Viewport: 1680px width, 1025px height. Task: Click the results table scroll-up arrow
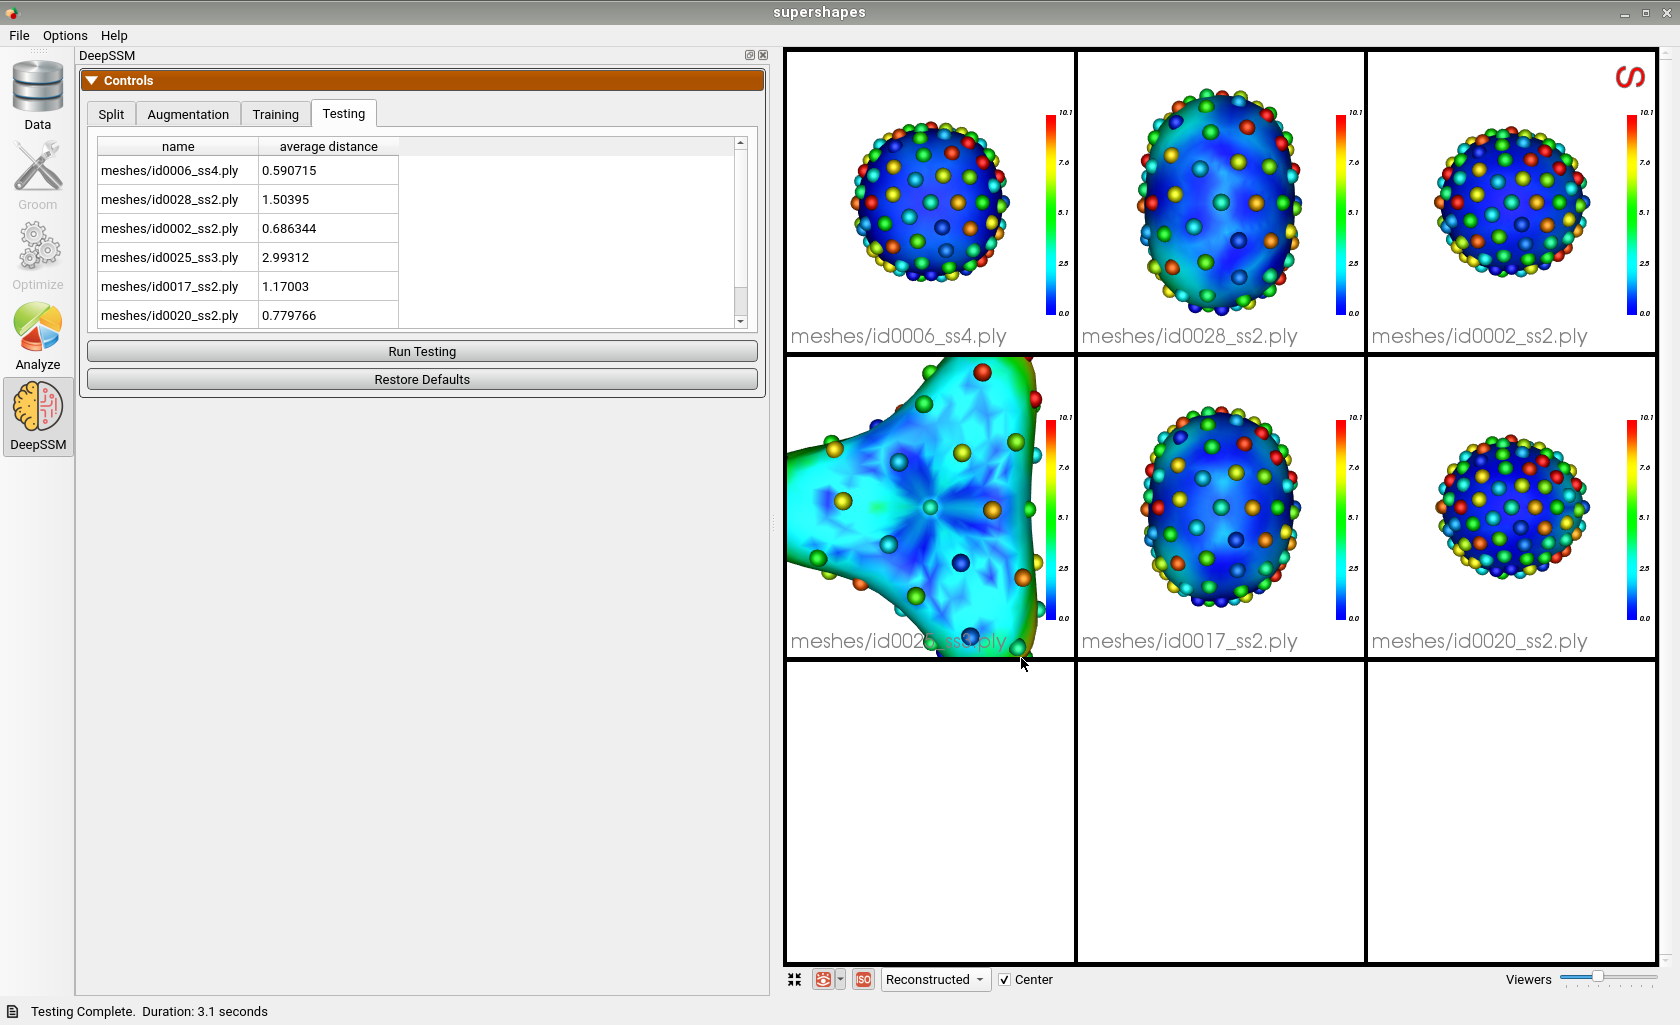(x=741, y=143)
